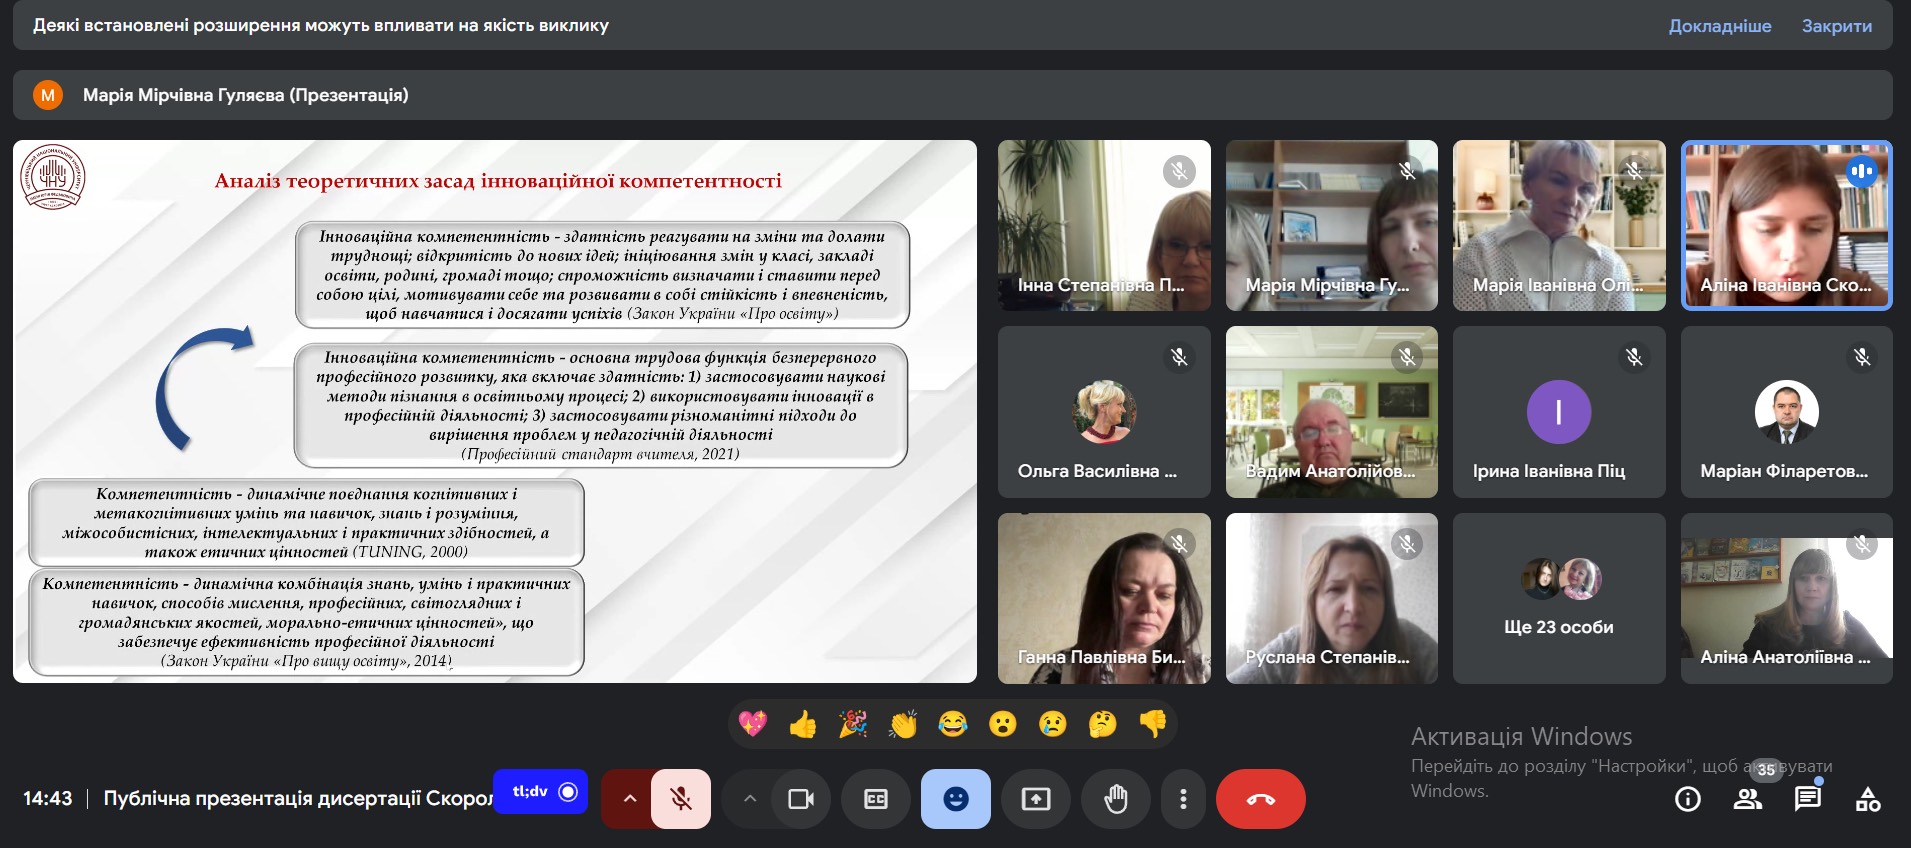This screenshot has width=1911, height=848.
Task: Expand audio settings arrow beside microphone
Action: 629,799
